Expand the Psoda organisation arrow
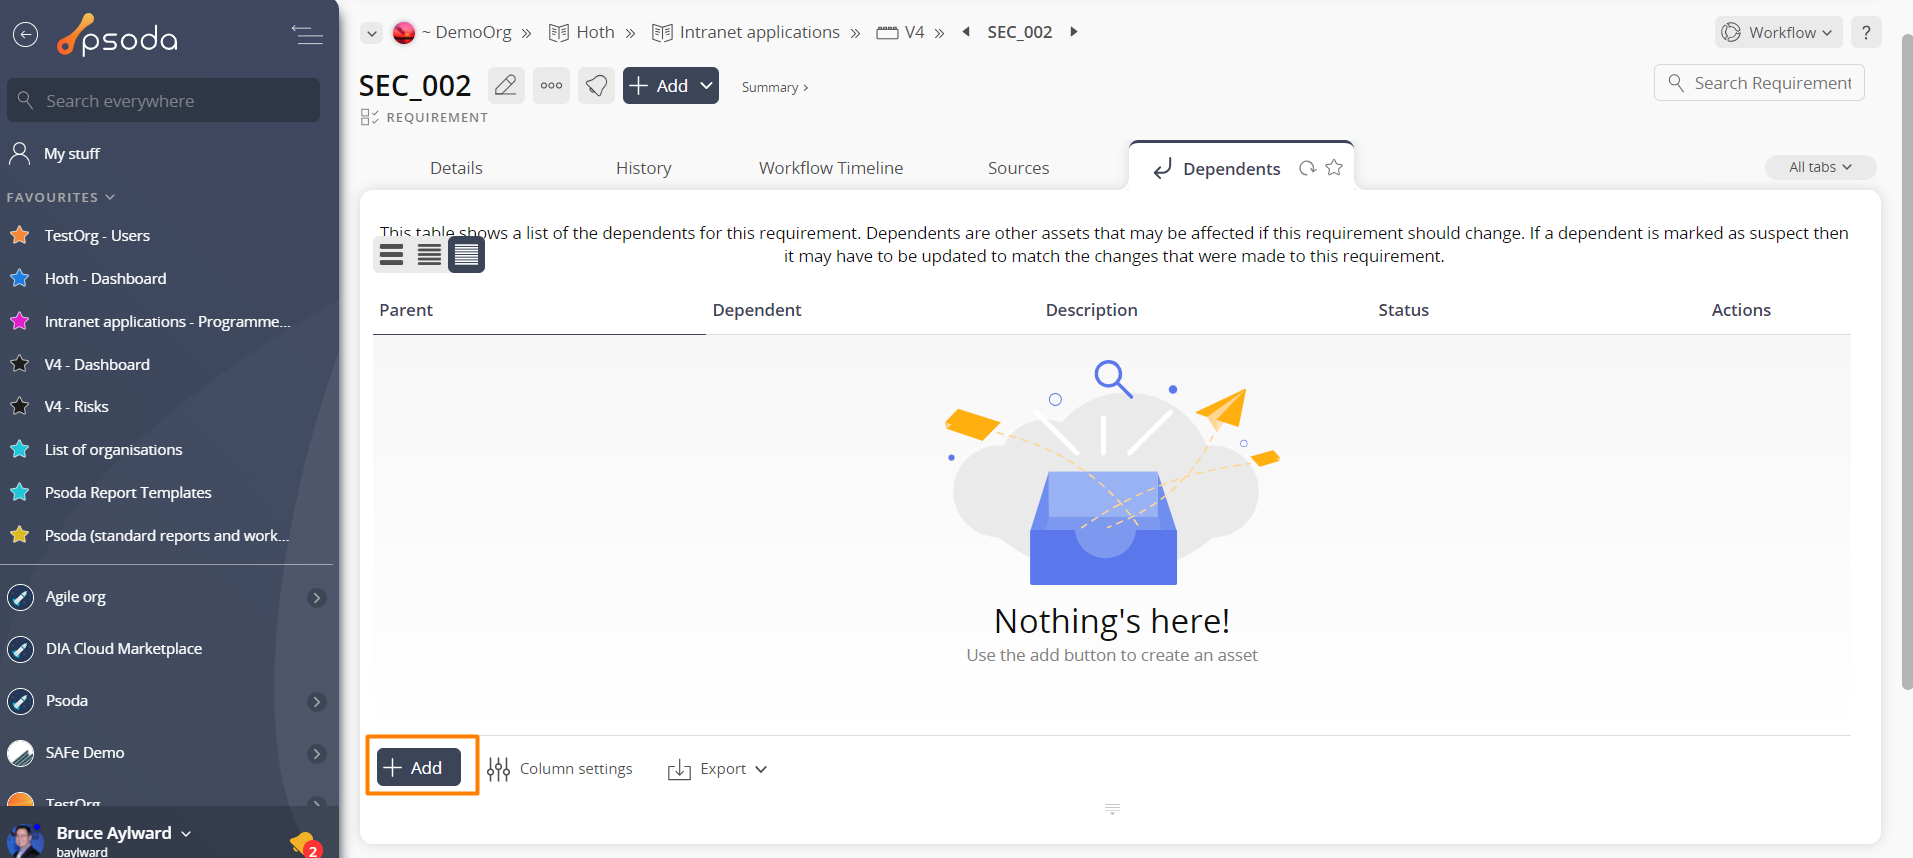The width and height of the screenshot is (1913, 858). click(x=317, y=701)
